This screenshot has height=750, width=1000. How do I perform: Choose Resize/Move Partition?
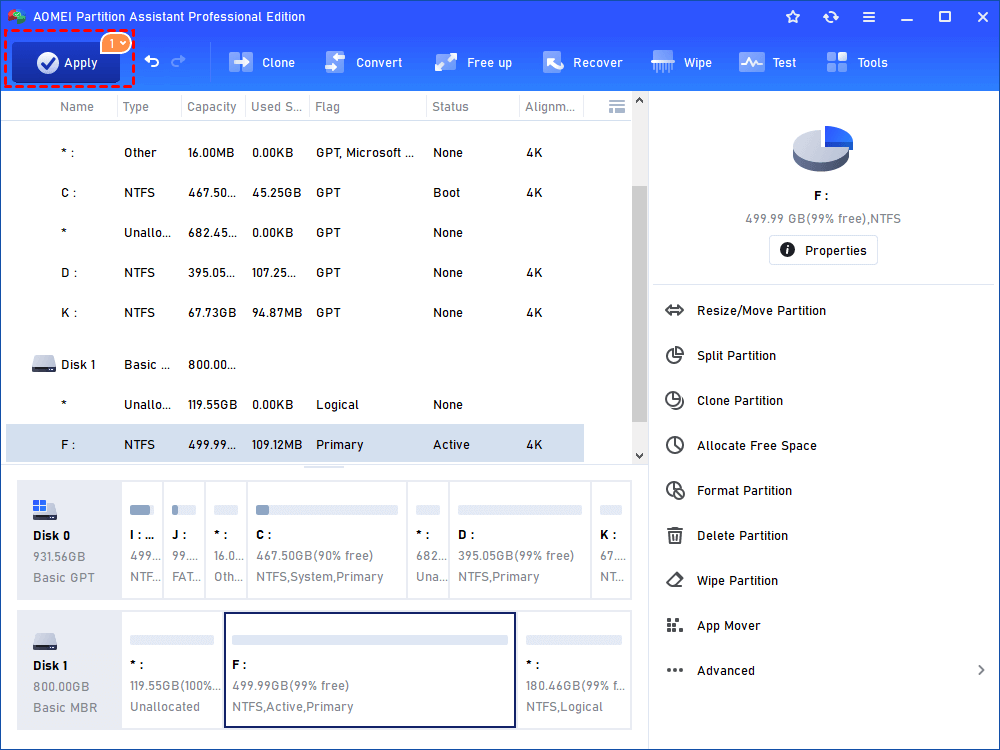pyautogui.click(x=761, y=311)
